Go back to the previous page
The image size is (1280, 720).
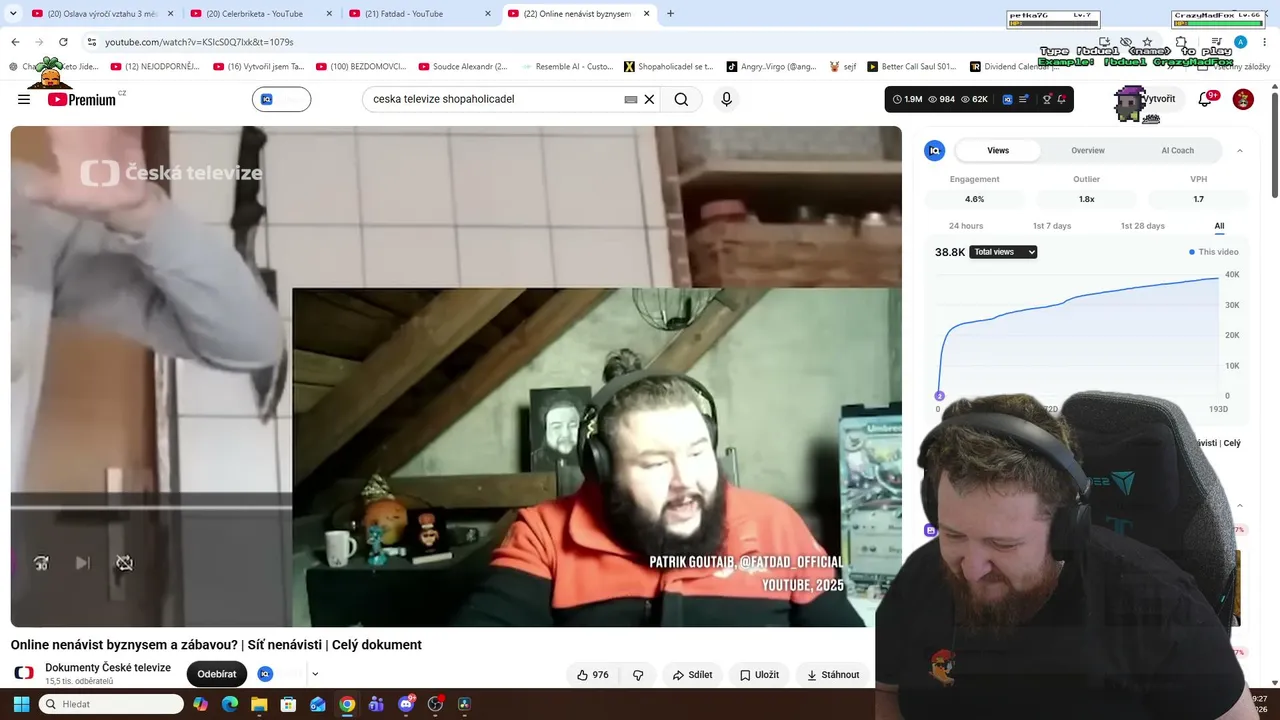[15, 42]
